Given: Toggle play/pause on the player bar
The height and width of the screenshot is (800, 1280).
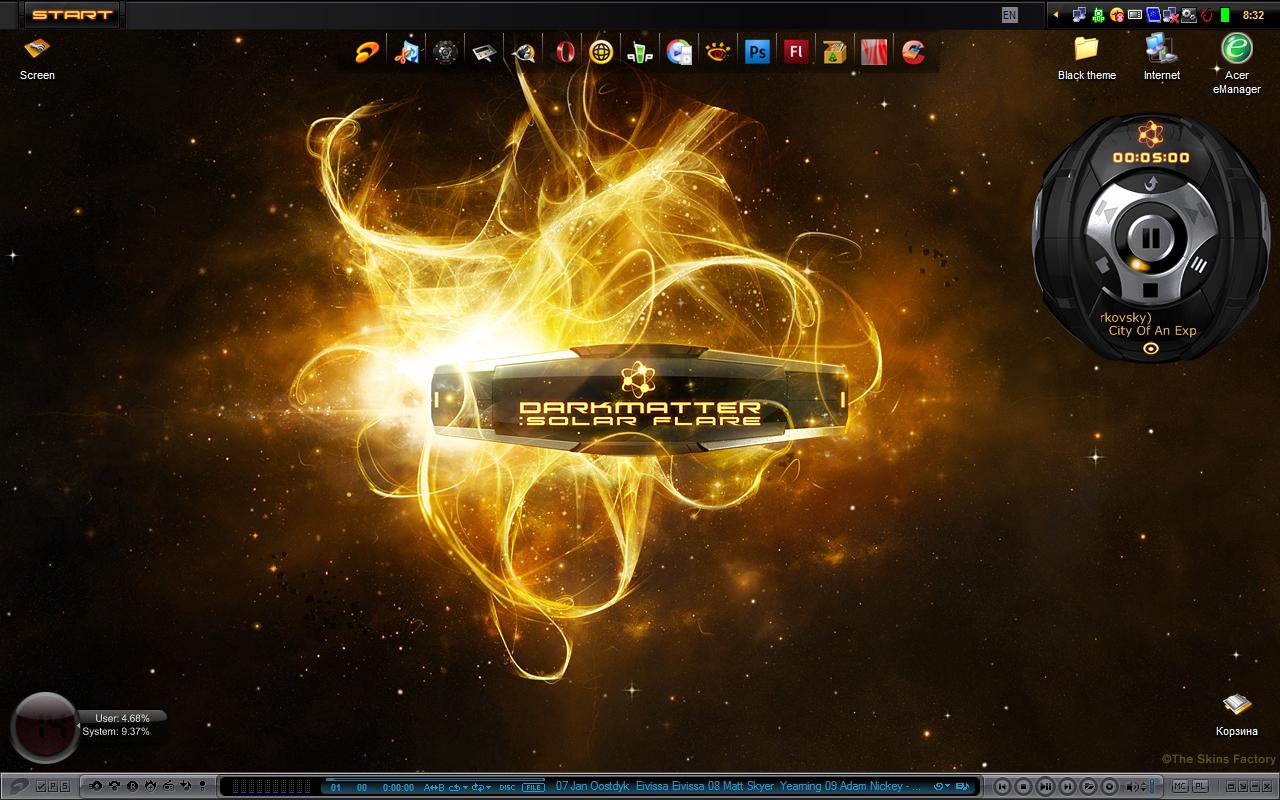Looking at the screenshot, I should tap(1045, 787).
